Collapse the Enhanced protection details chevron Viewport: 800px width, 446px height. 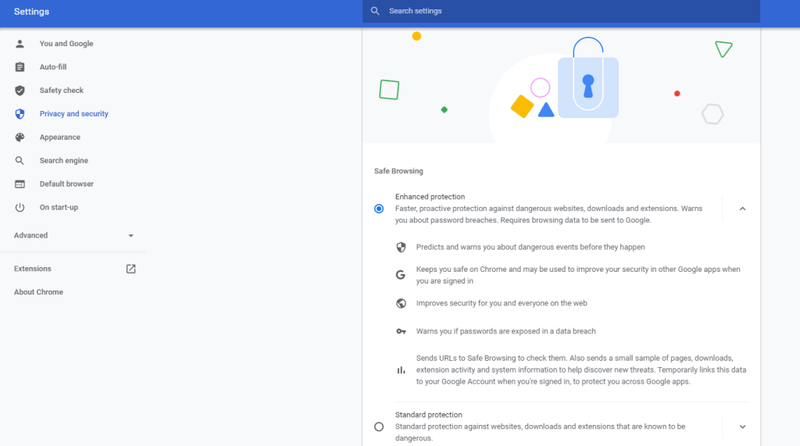pyautogui.click(x=742, y=209)
